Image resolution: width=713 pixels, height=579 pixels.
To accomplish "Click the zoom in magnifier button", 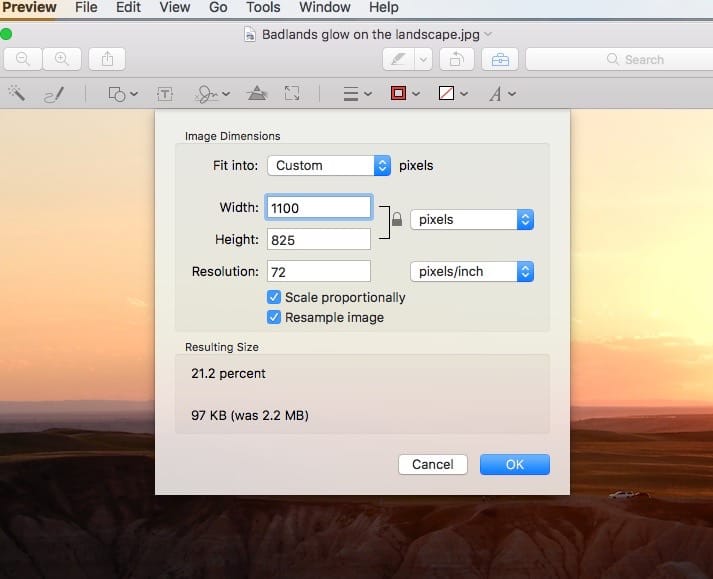I will tap(62, 59).
